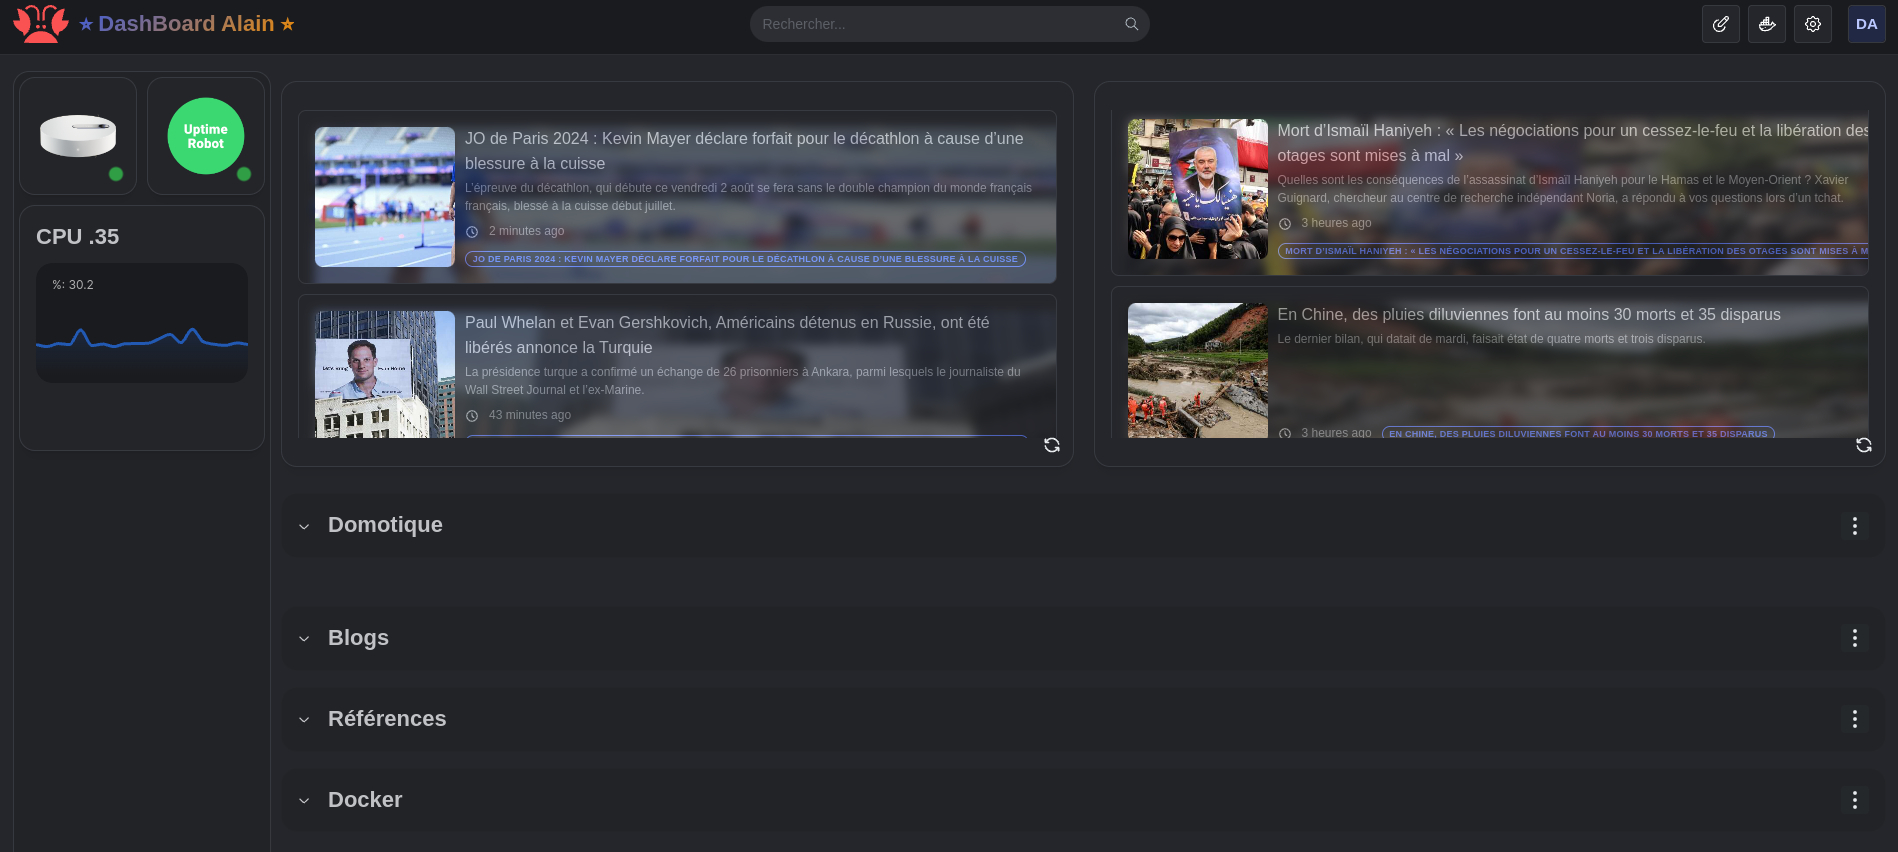Click the DA user avatar
Image resolution: width=1898 pixels, height=852 pixels.
point(1866,24)
